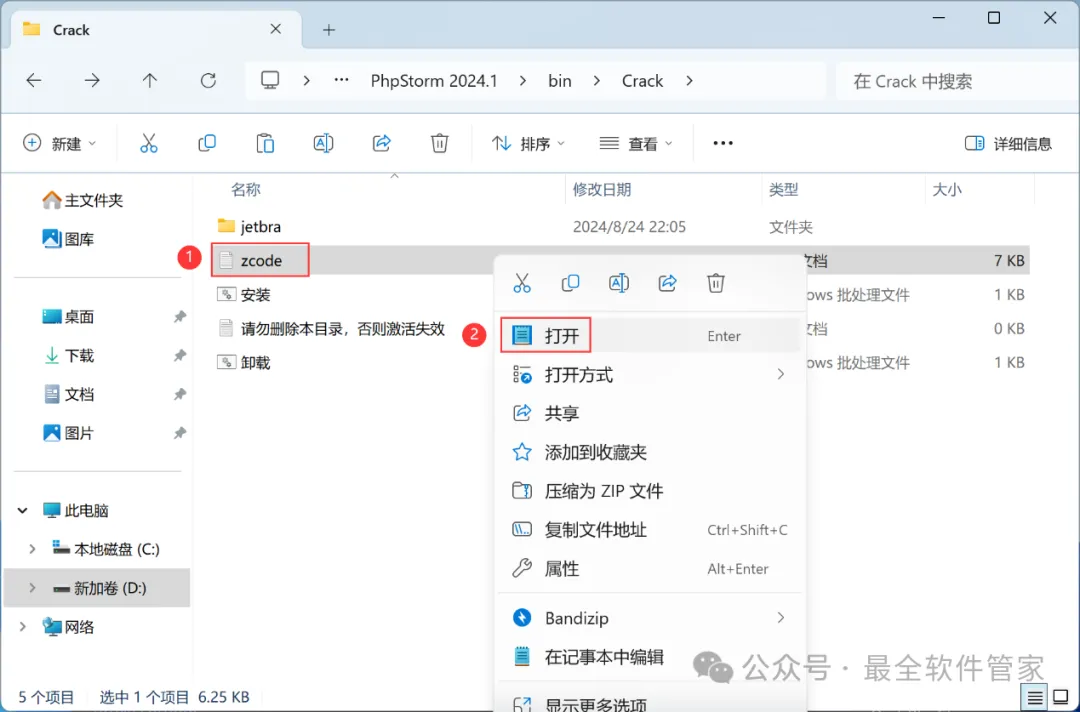Viewport: 1080px width, 712px height.
Task: Open 文档 in the sidebar
Action: (68, 394)
